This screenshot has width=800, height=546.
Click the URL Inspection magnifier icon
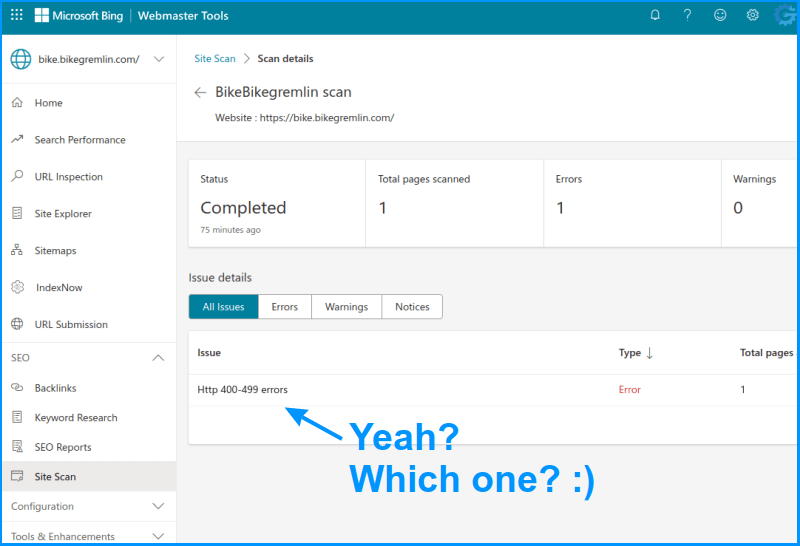[x=17, y=176]
